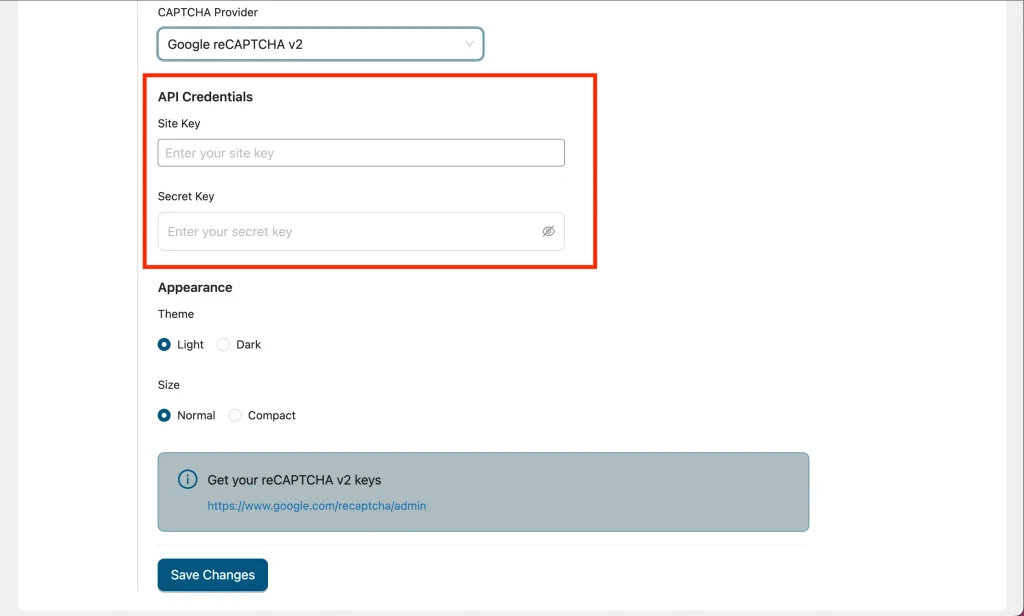Viewport: 1024px width, 616px height.
Task: Select the Light theme radio button
Action: pos(164,345)
